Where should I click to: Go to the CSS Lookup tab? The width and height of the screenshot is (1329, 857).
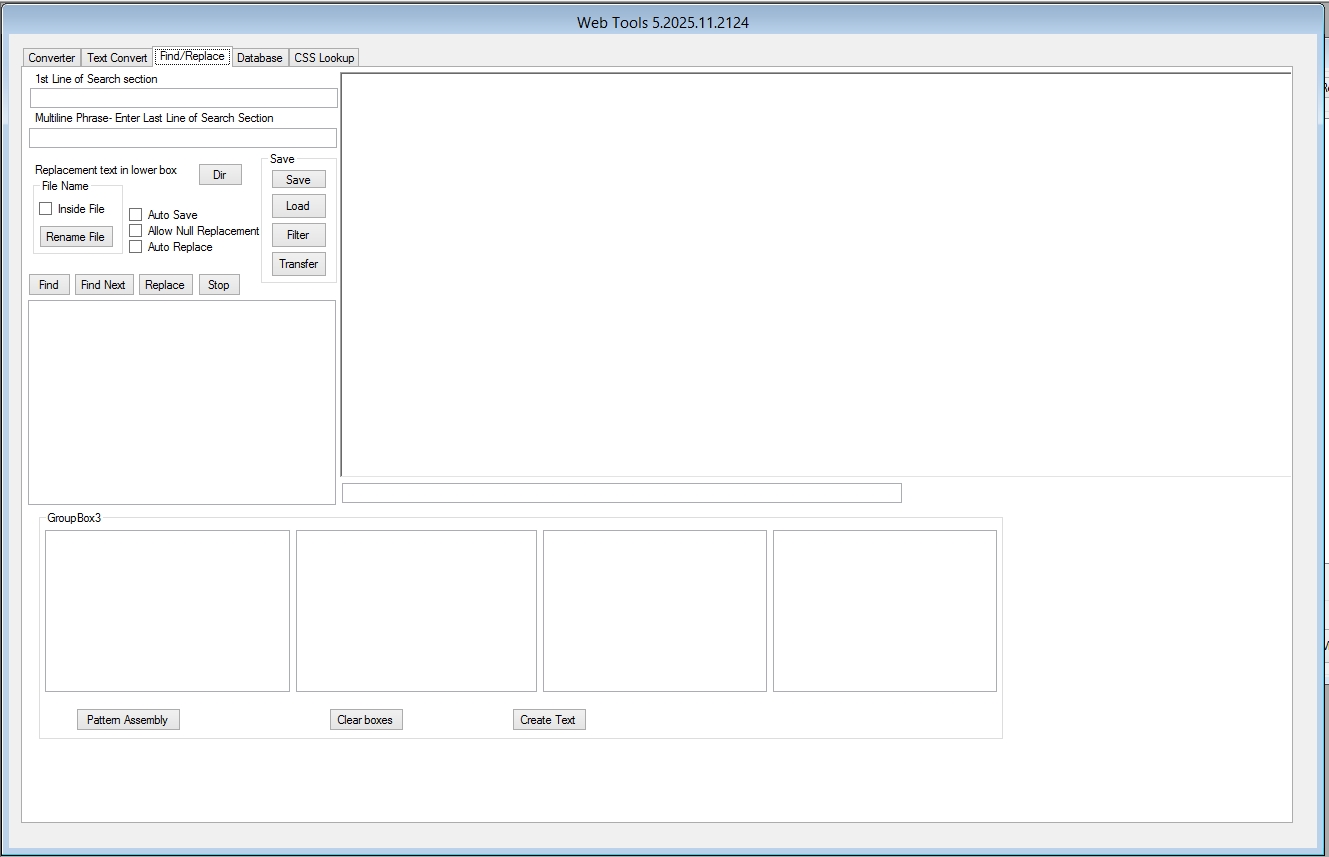click(x=324, y=58)
